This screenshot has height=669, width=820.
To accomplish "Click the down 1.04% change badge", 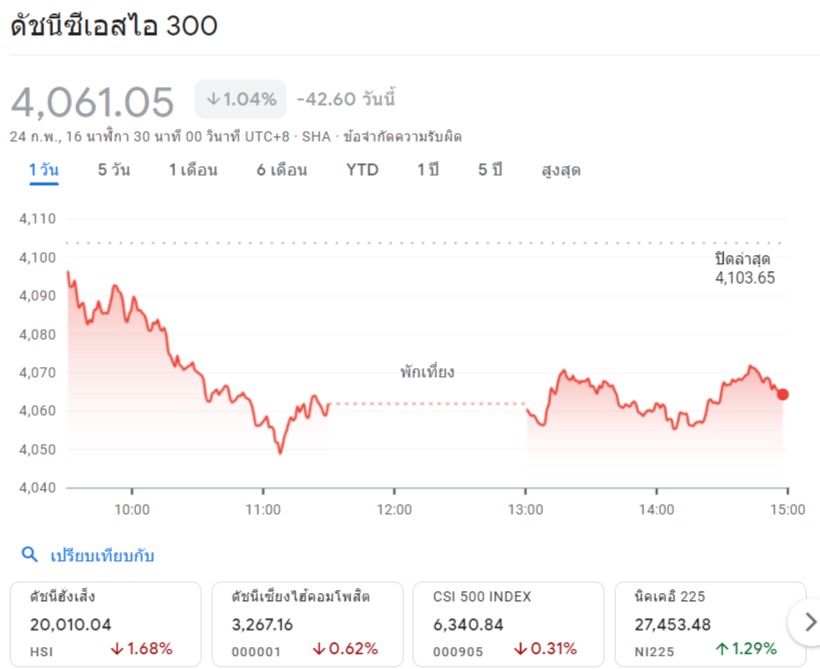I will pos(241,99).
